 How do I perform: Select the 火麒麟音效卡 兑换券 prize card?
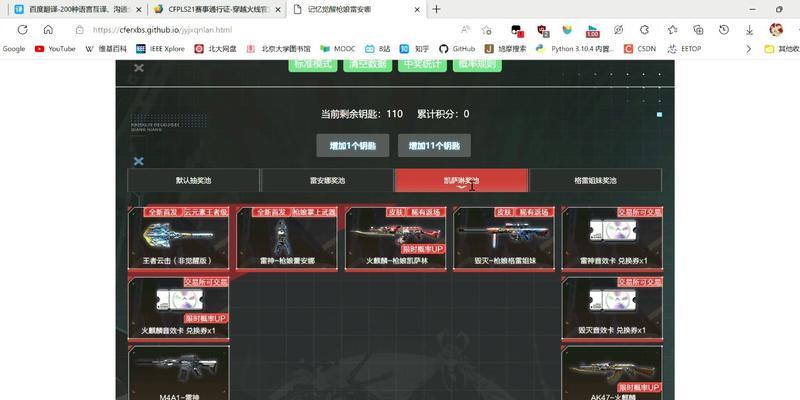(x=178, y=309)
